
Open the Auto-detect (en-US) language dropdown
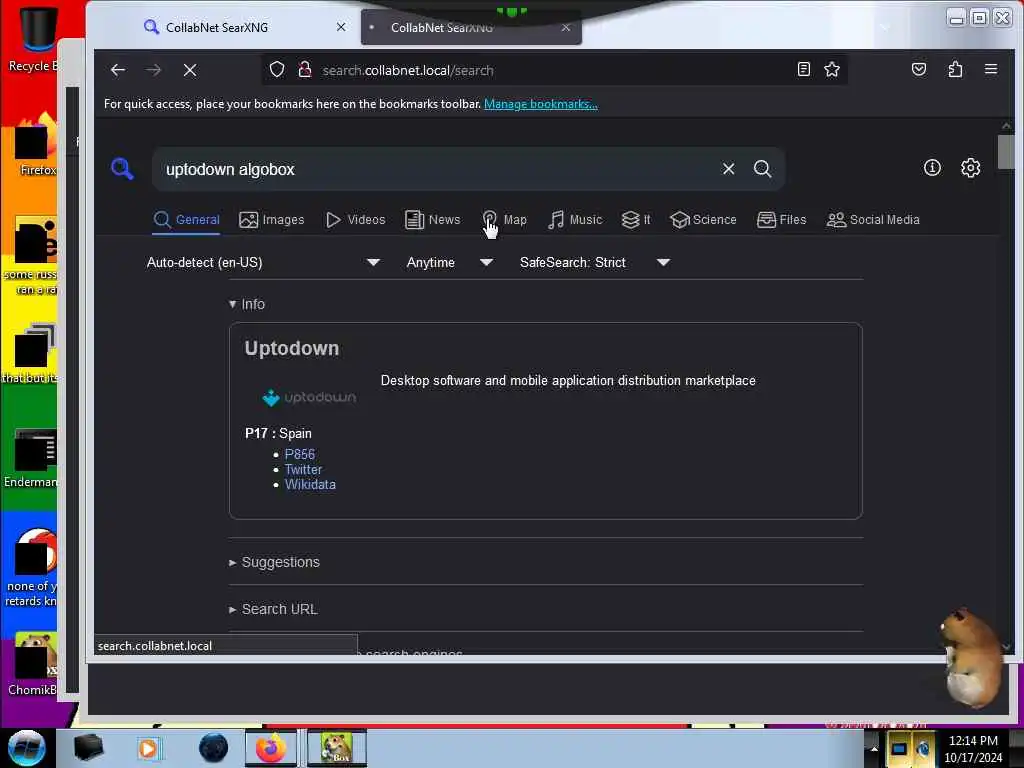(x=263, y=263)
